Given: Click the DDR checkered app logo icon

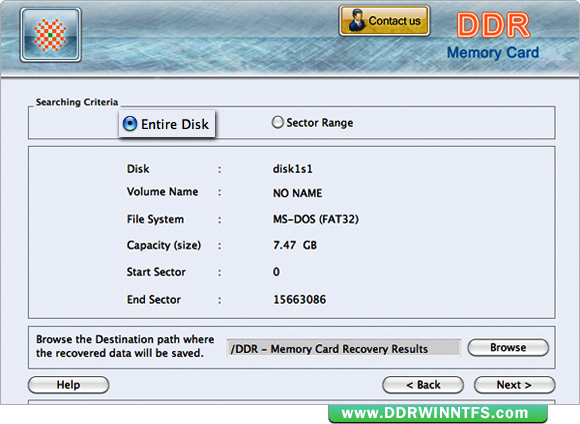Looking at the screenshot, I should (x=51, y=35).
